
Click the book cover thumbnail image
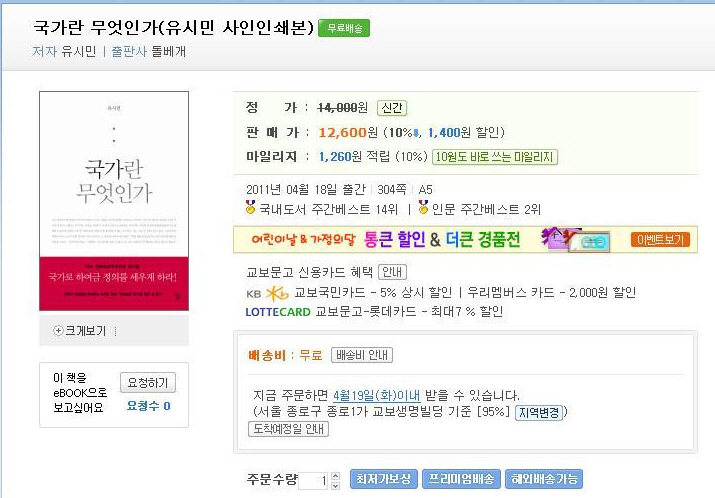click(x=114, y=201)
